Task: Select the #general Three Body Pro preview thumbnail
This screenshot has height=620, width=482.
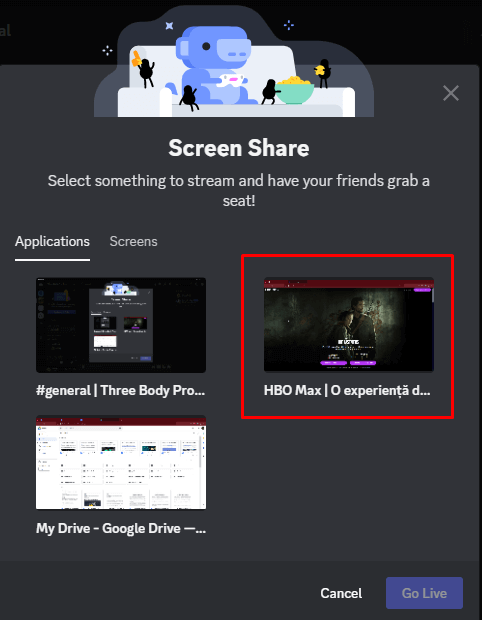Action: pyautogui.click(x=121, y=325)
